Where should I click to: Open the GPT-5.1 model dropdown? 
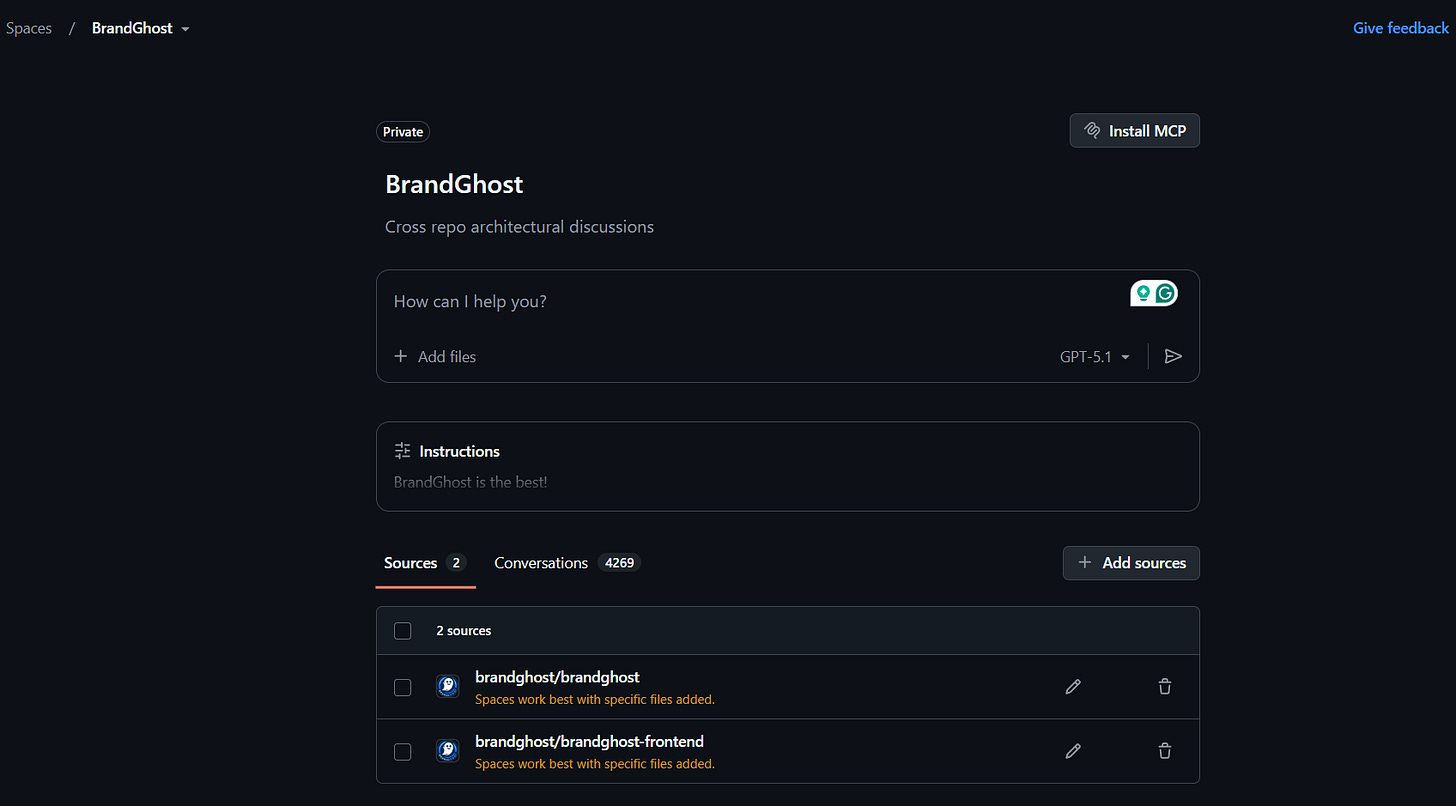pos(1094,356)
